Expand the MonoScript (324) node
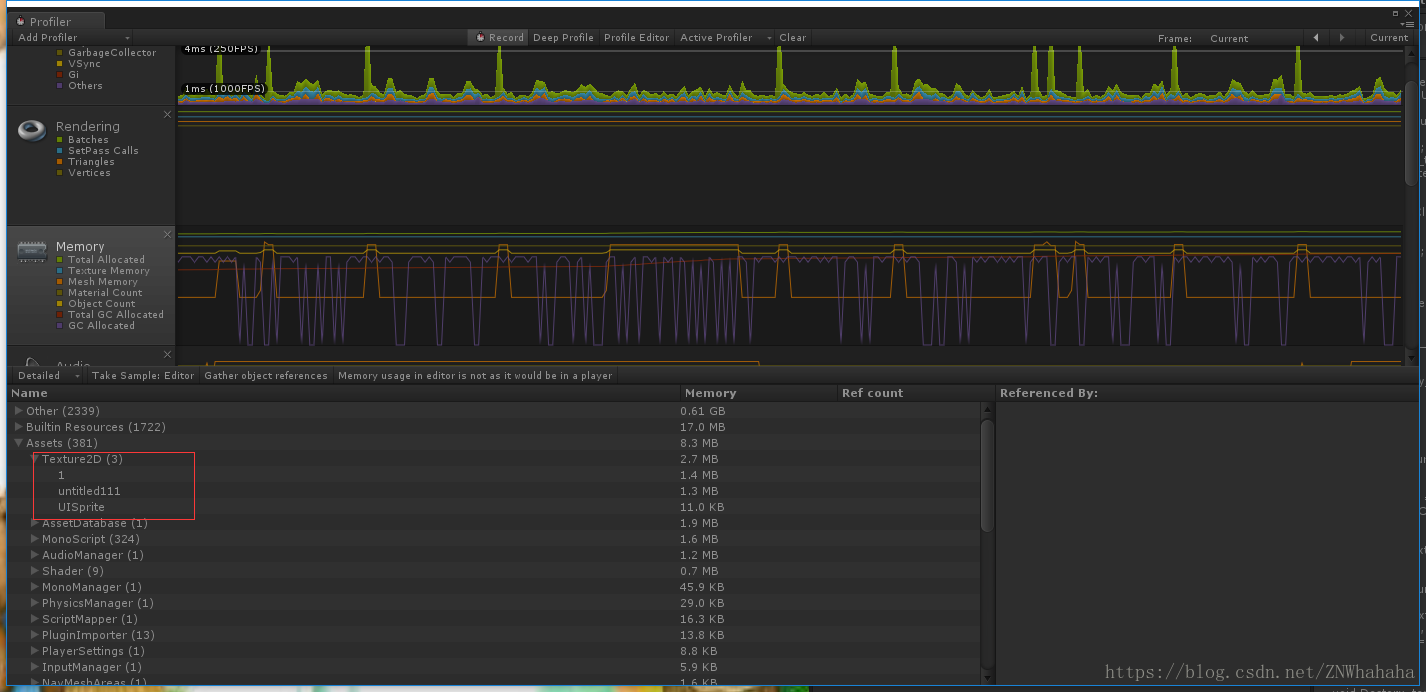The width and height of the screenshot is (1426, 692). coord(35,539)
